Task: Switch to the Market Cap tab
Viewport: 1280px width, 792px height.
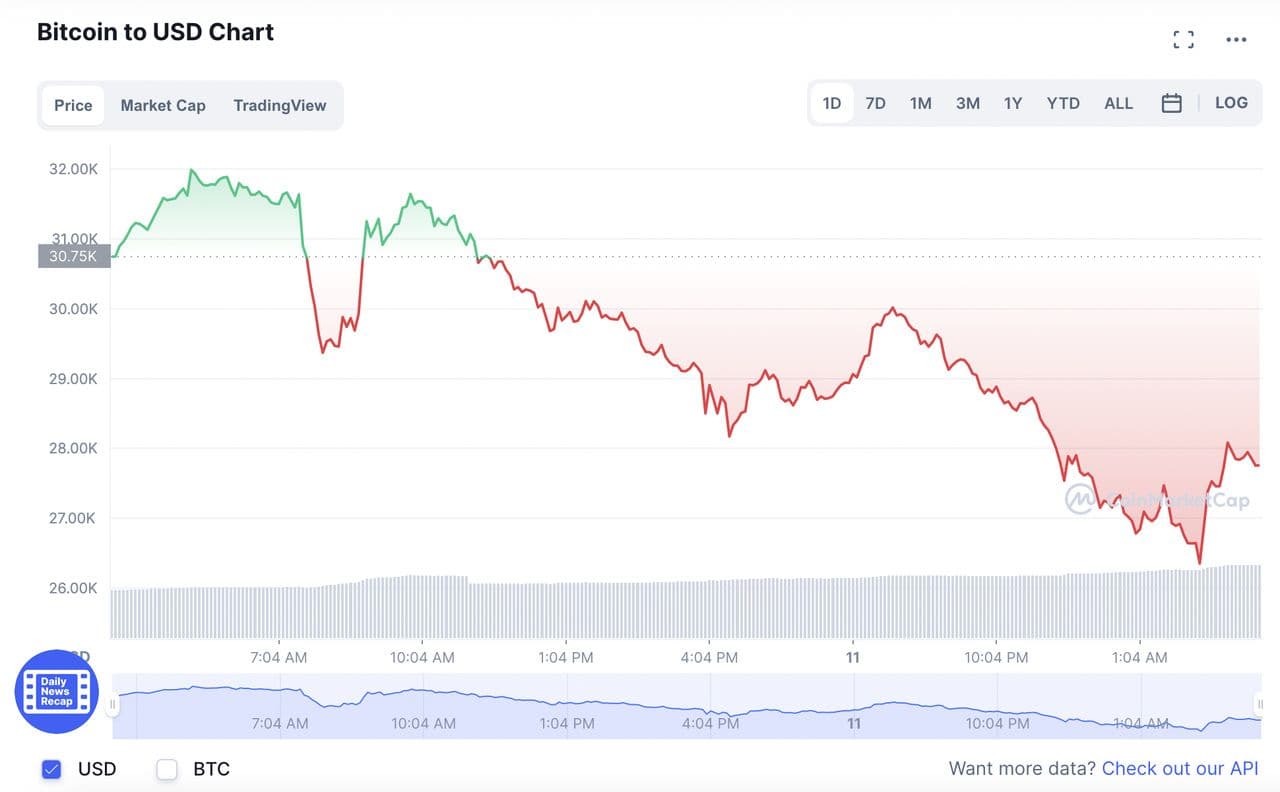Action: coord(163,105)
